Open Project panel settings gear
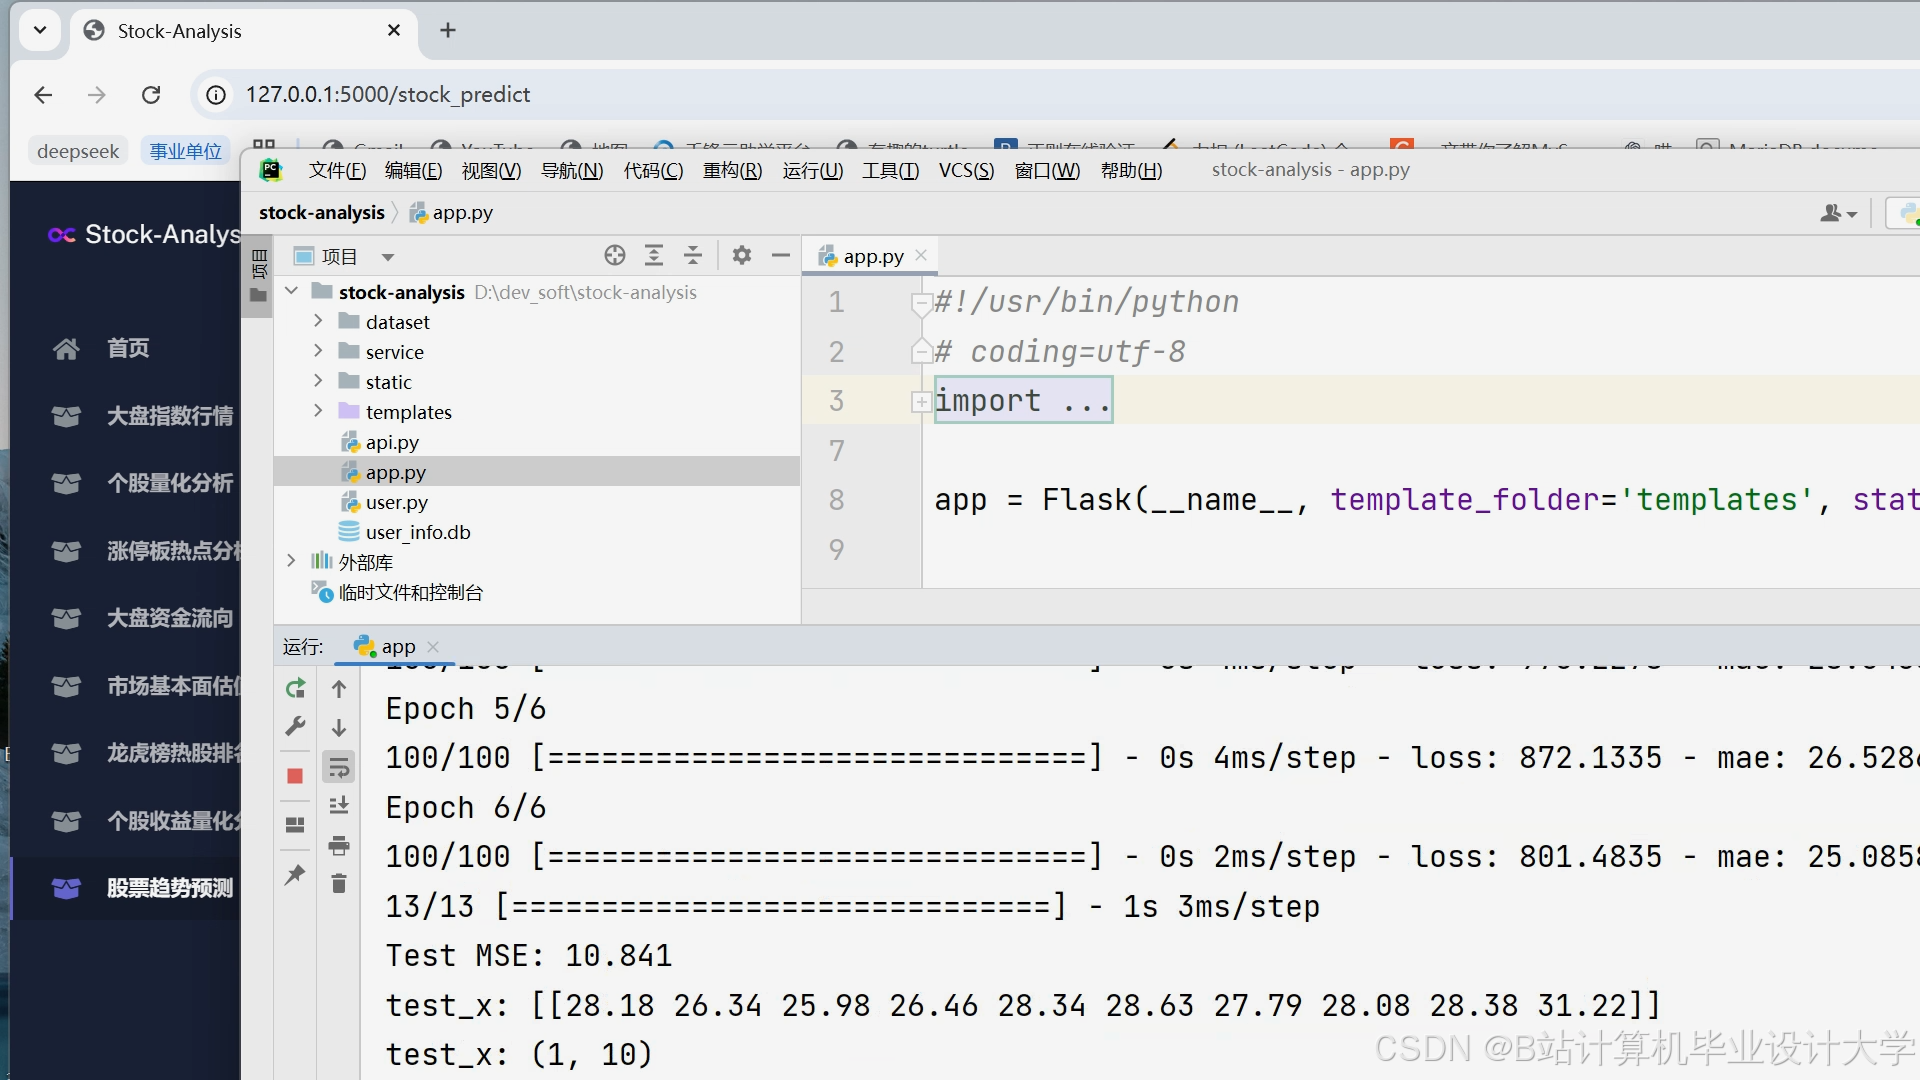1920x1080 pixels. [742, 255]
